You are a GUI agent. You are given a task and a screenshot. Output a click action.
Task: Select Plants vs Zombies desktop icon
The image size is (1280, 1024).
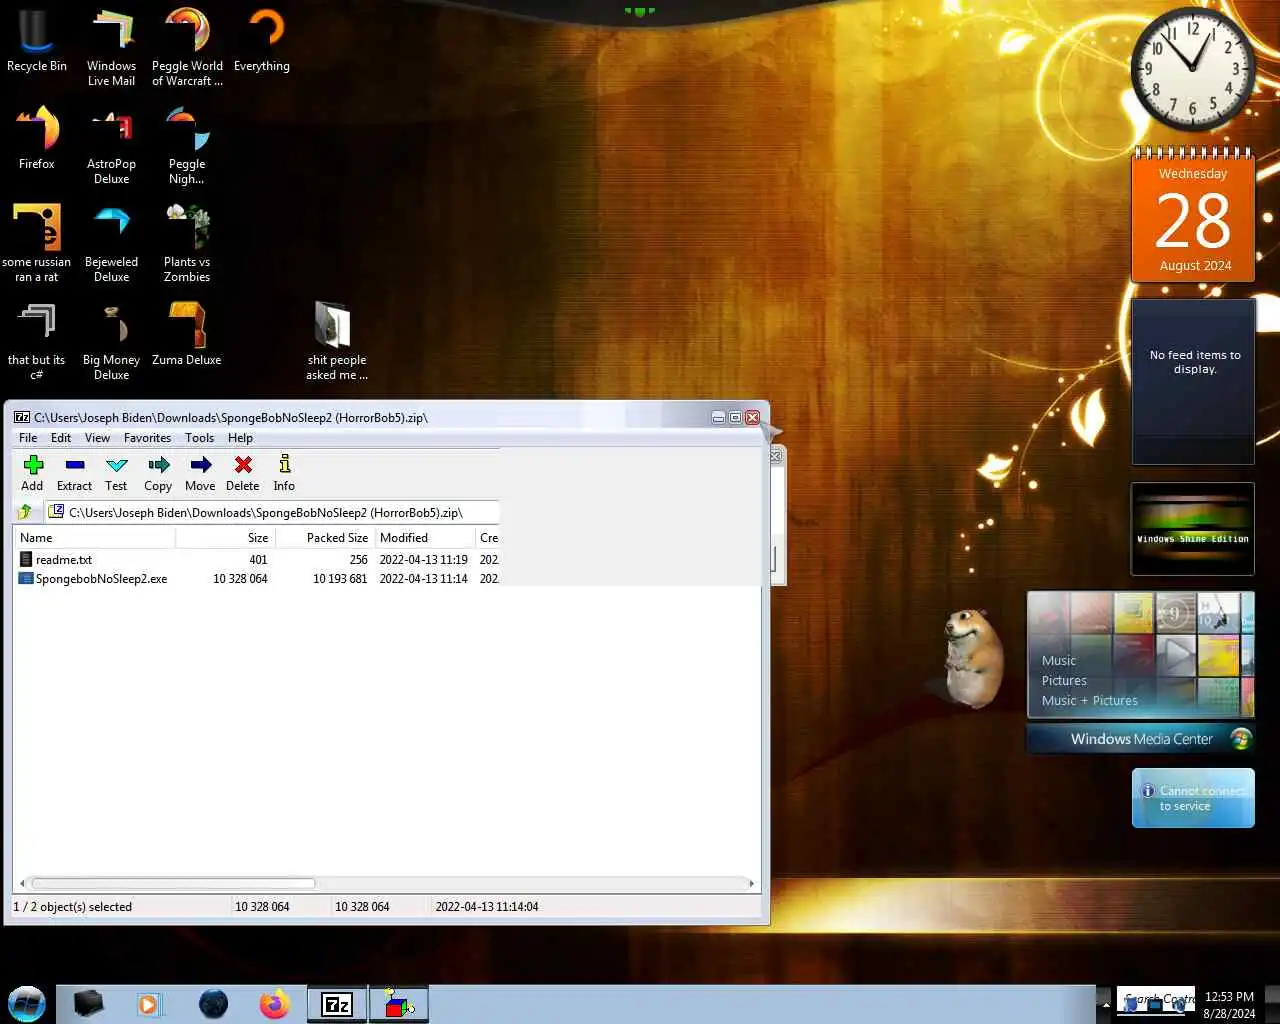pyautogui.click(x=187, y=244)
